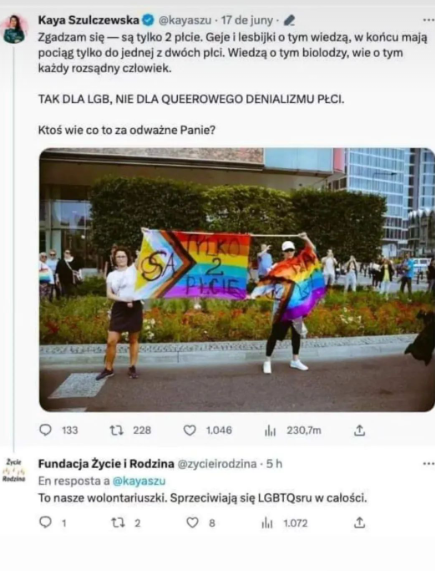The height and width of the screenshot is (571, 435).
Task: Click the edited pencil icon beside the date
Action: tap(289, 20)
